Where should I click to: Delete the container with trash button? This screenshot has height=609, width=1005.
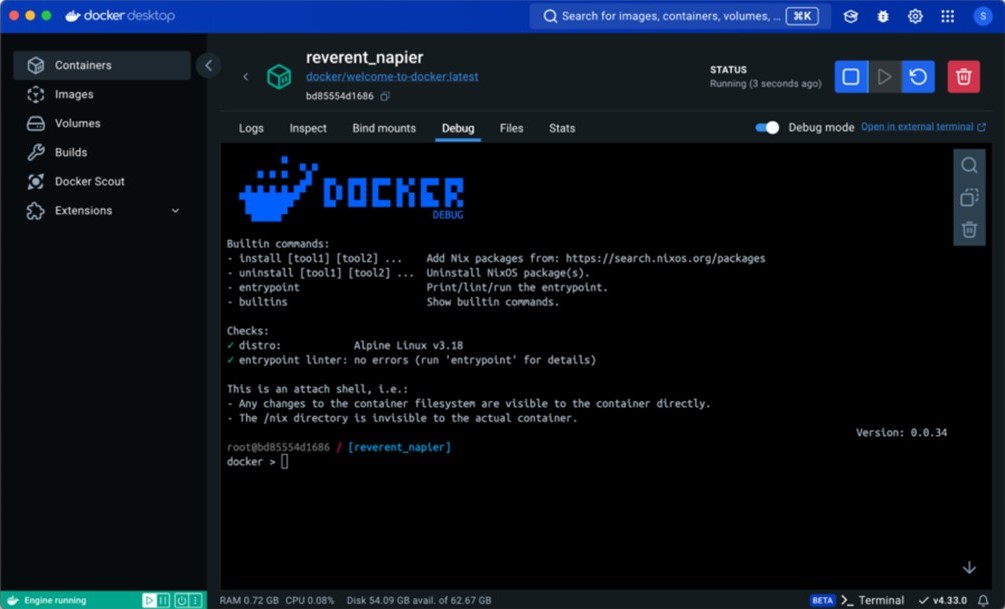coord(963,77)
